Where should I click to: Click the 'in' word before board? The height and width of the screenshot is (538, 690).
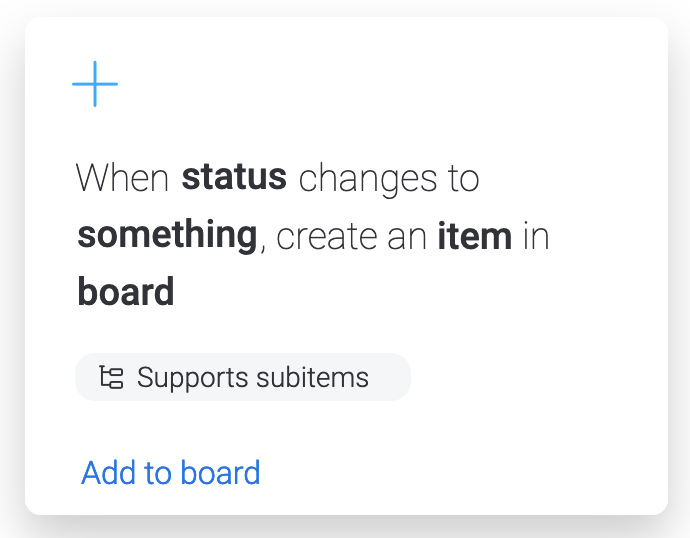(x=536, y=236)
